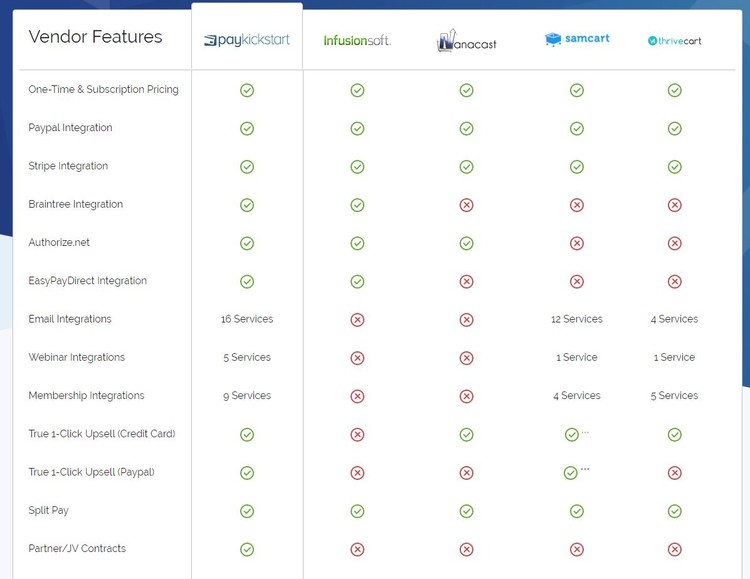Click ThriveCart checkmark for Split Pay

(x=674, y=511)
